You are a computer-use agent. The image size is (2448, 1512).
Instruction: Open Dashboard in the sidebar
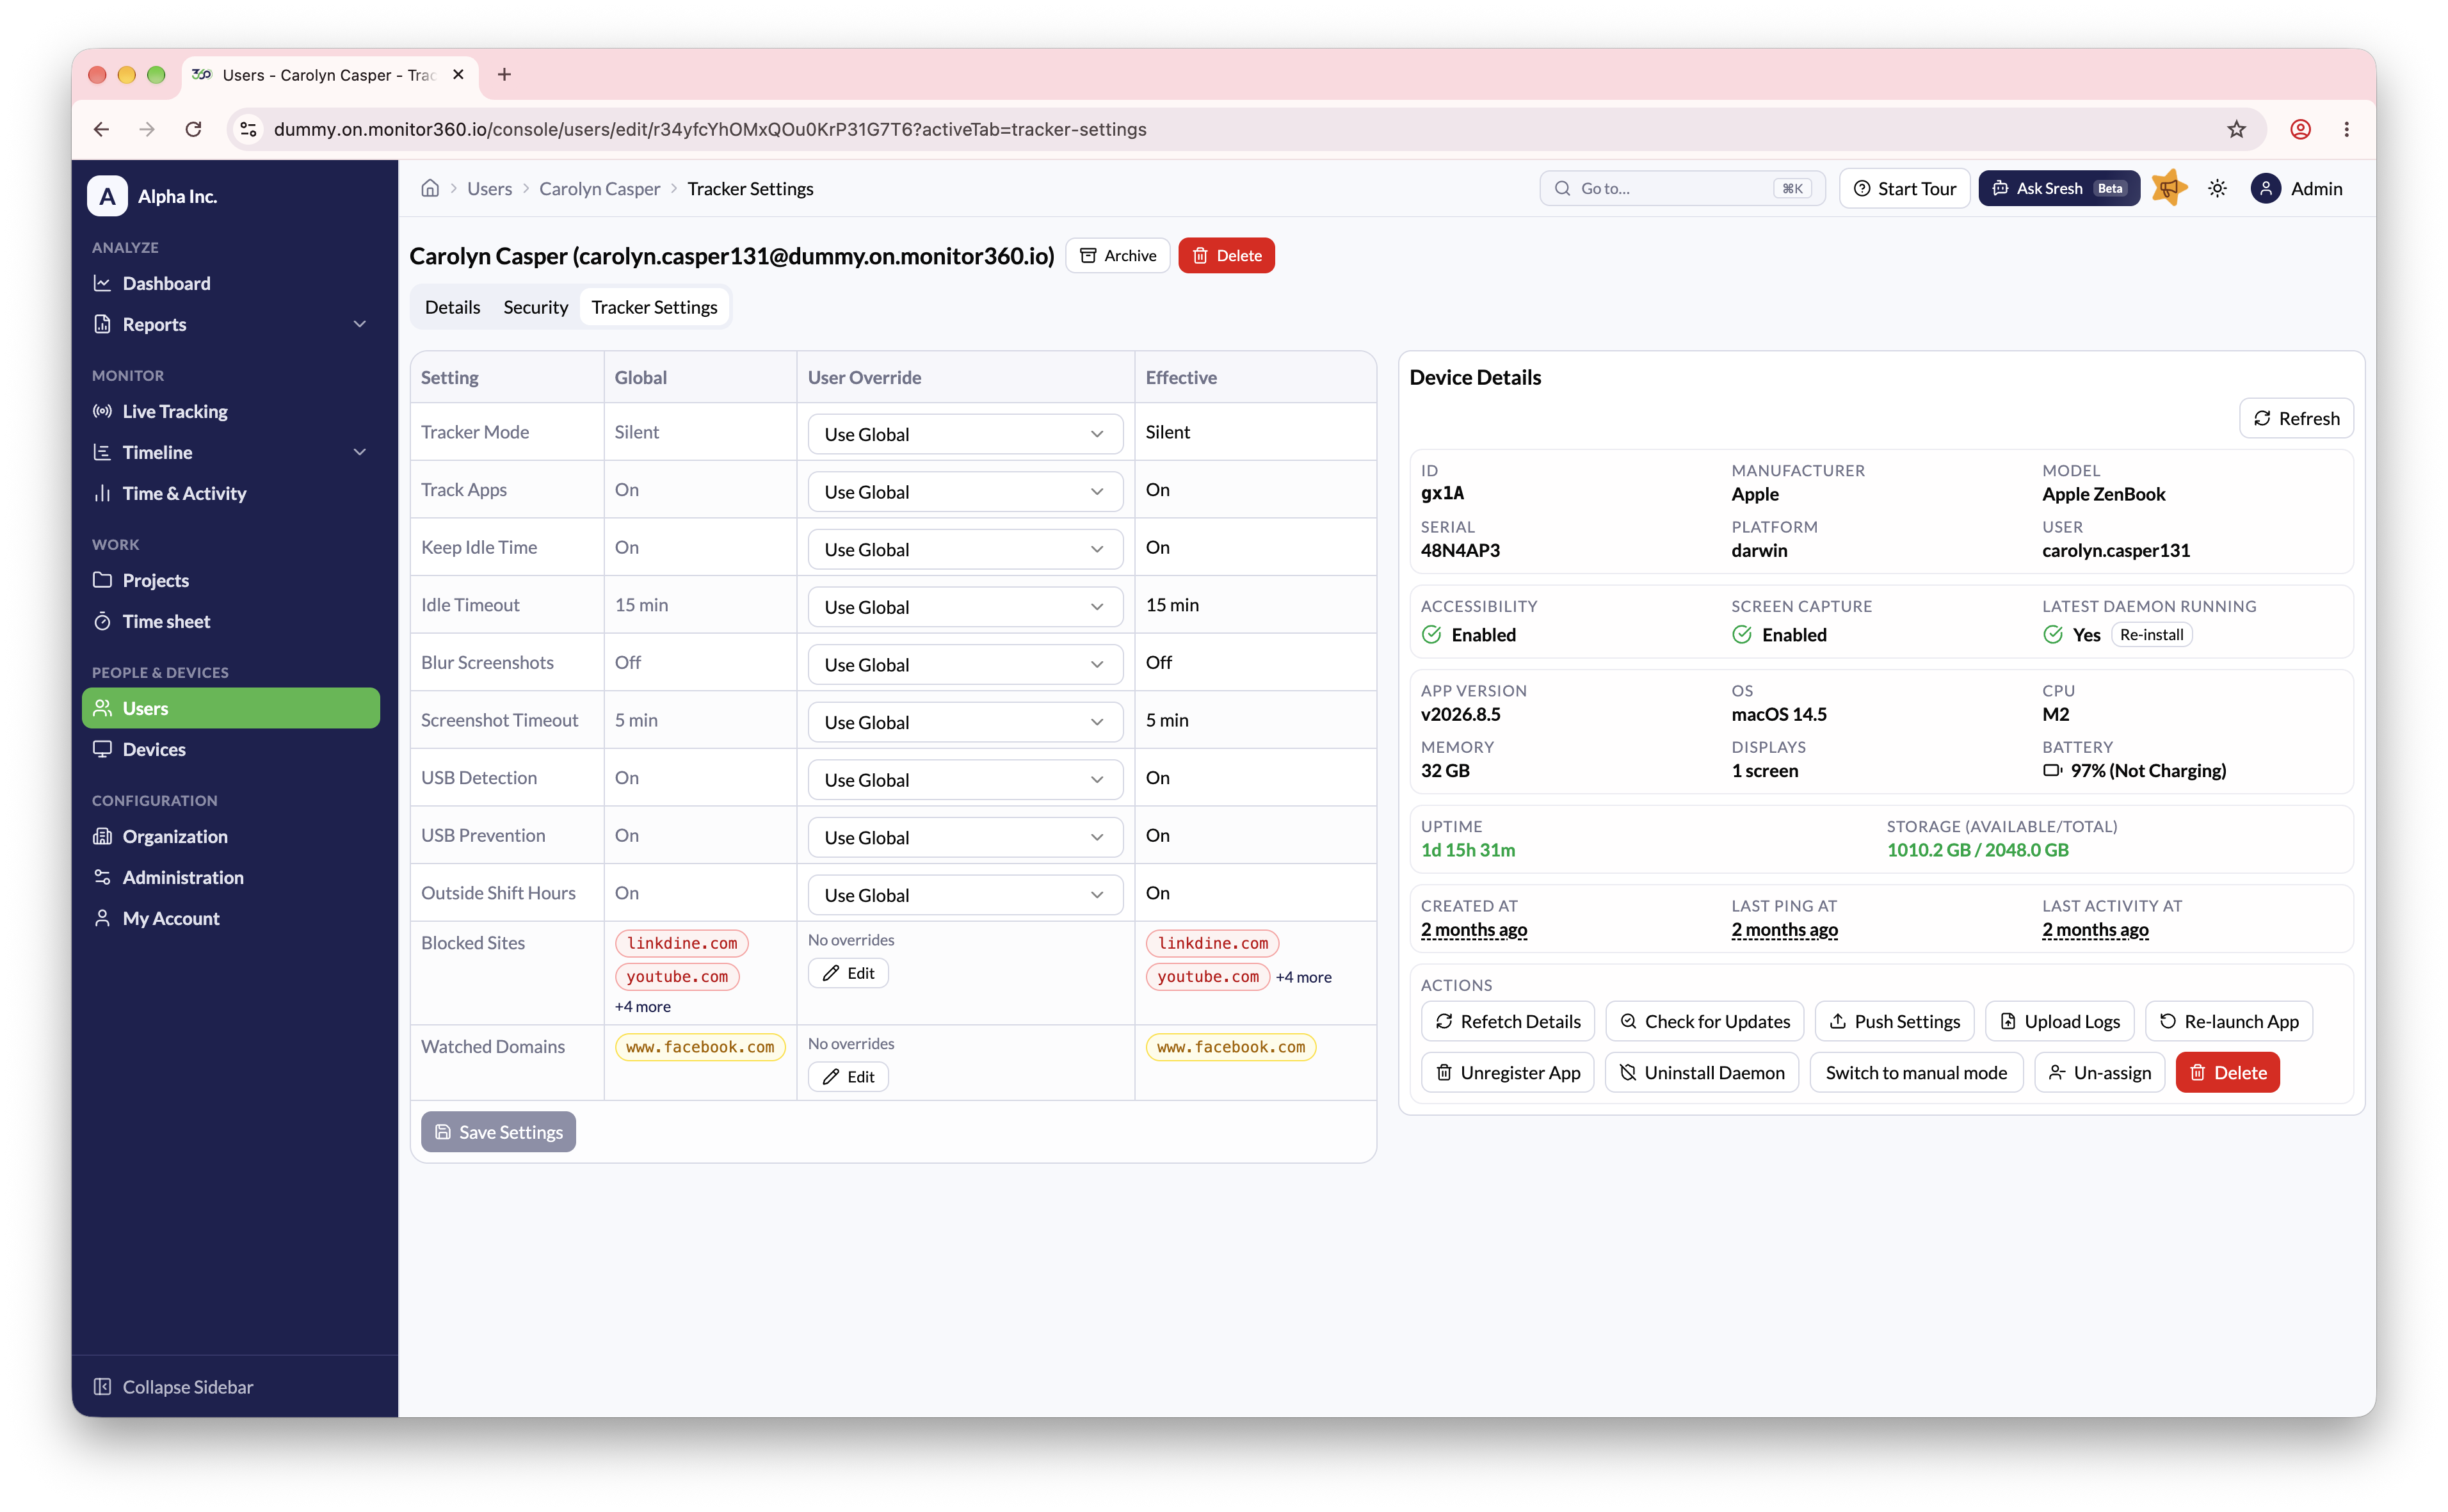click(231, 283)
